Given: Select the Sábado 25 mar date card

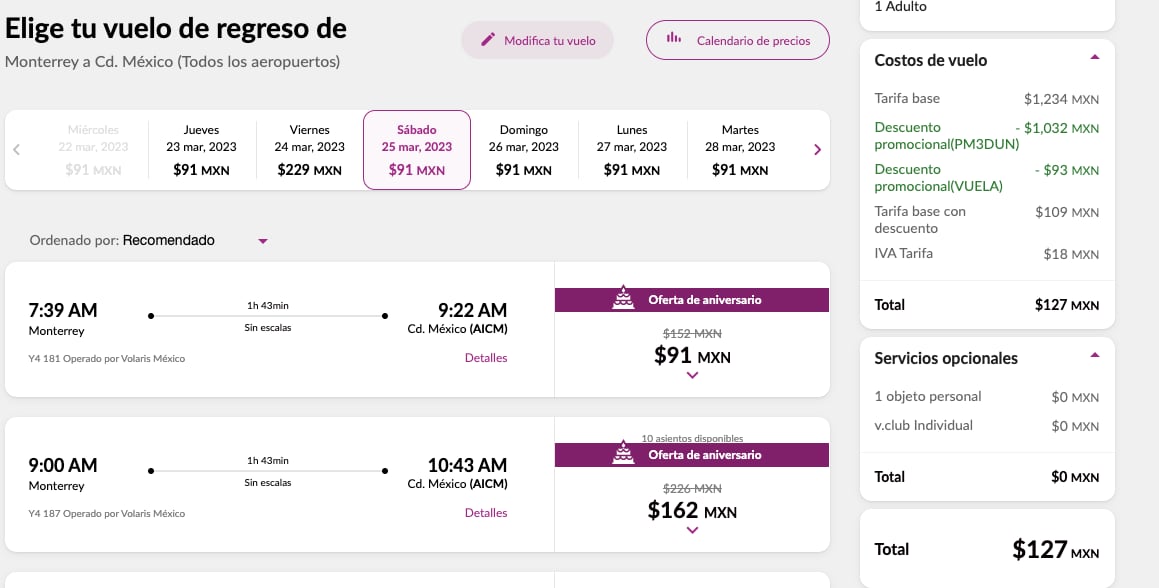Looking at the screenshot, I should pos(417,150).
